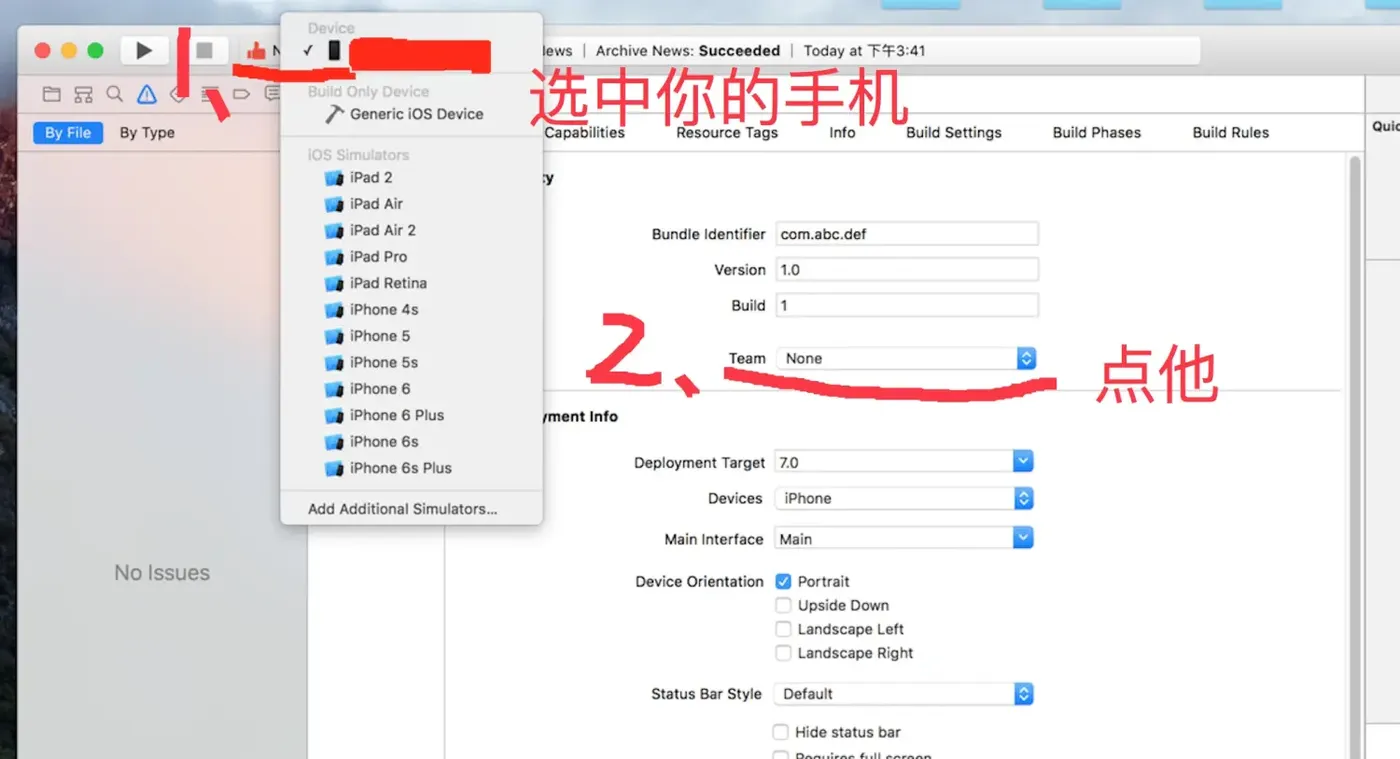Go to the Build Phases tab

click(1097, 132)
